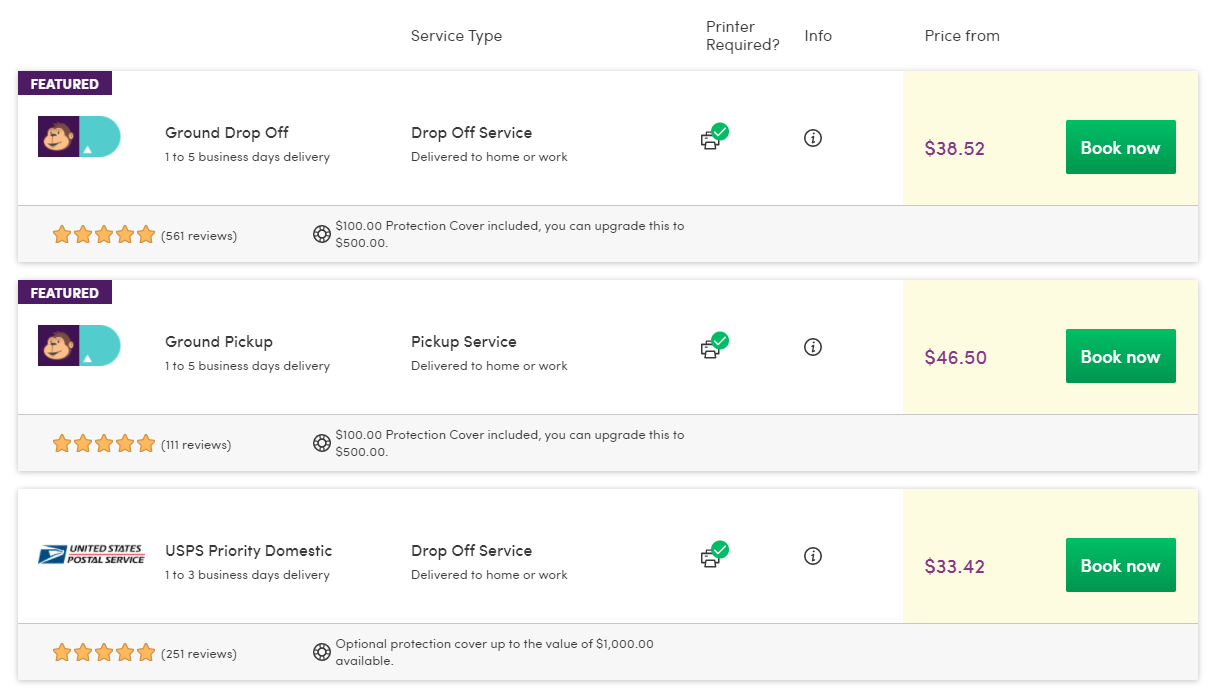
Task: Click protection cover icon in USPS row
Action: (322, 653)
